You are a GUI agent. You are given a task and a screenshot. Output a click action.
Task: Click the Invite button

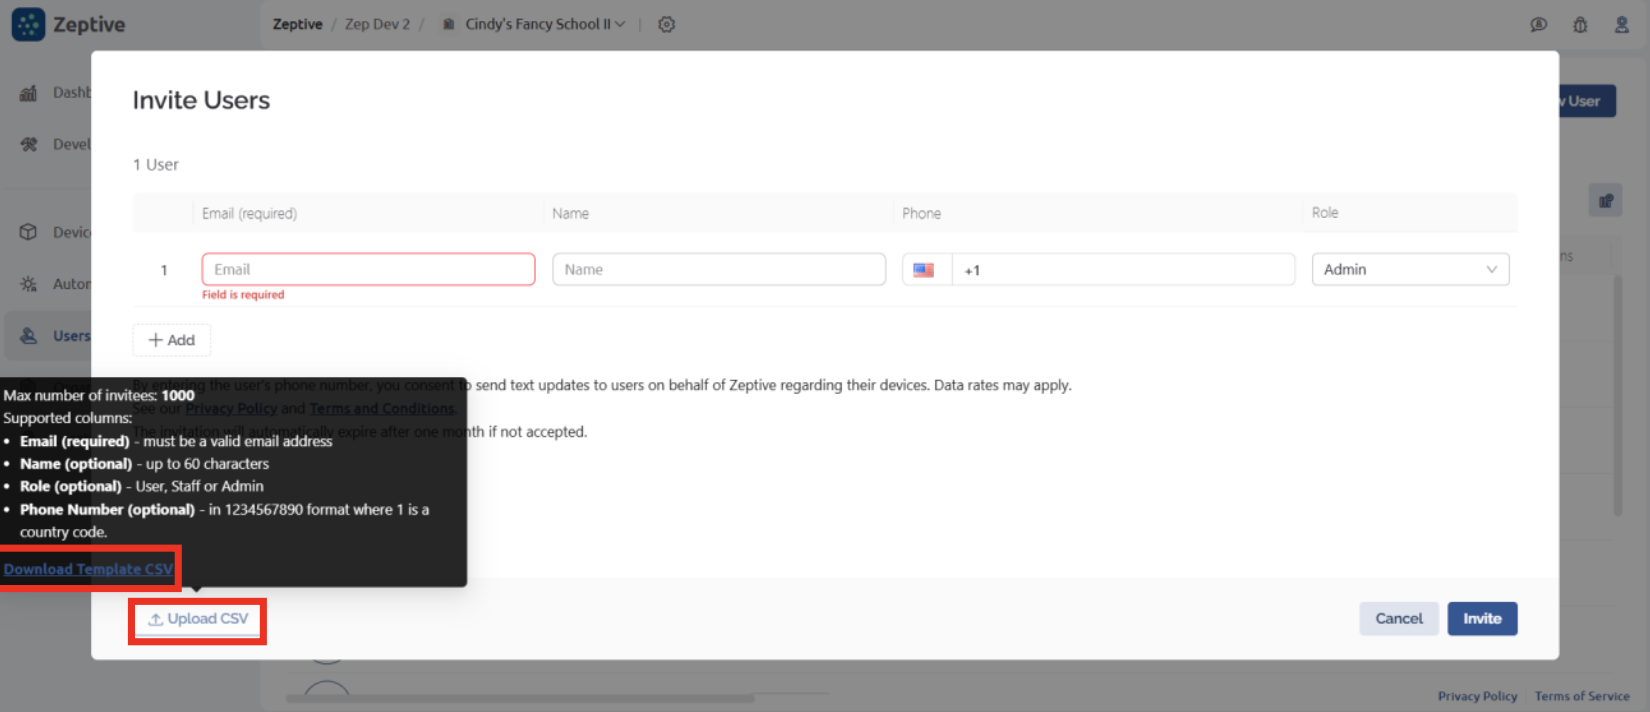pyautogui.click(x=1482, y=619)
